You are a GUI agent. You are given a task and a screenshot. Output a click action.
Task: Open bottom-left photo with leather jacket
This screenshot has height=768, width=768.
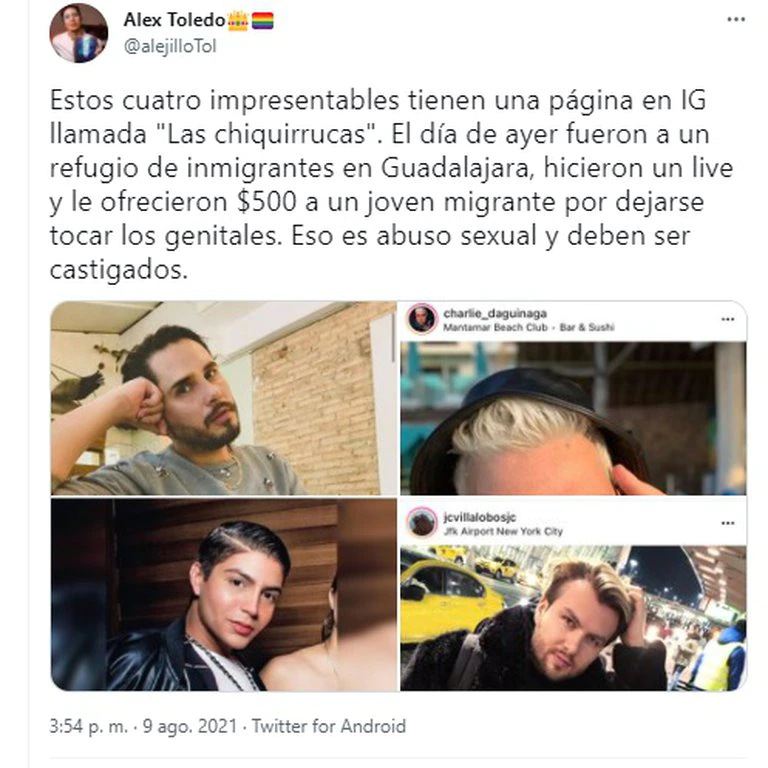pos(223,595)
